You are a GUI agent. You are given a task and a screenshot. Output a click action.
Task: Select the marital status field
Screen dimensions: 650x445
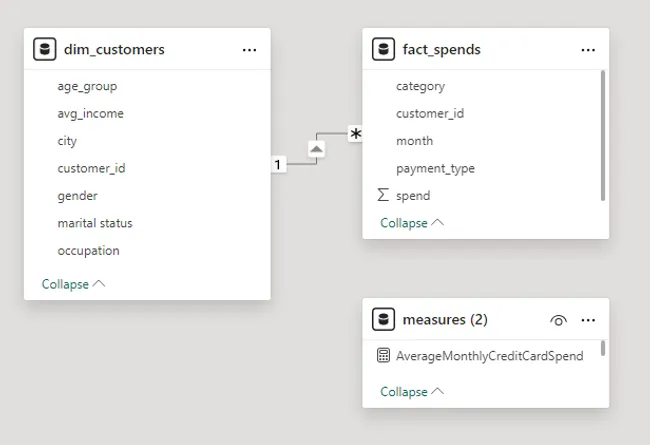95,223
